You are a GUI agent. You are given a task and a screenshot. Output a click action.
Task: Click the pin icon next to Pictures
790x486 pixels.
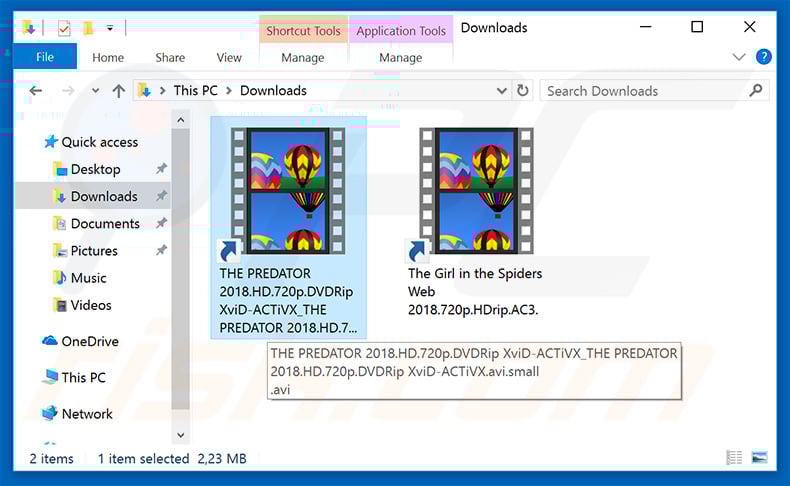coord(161,250)
